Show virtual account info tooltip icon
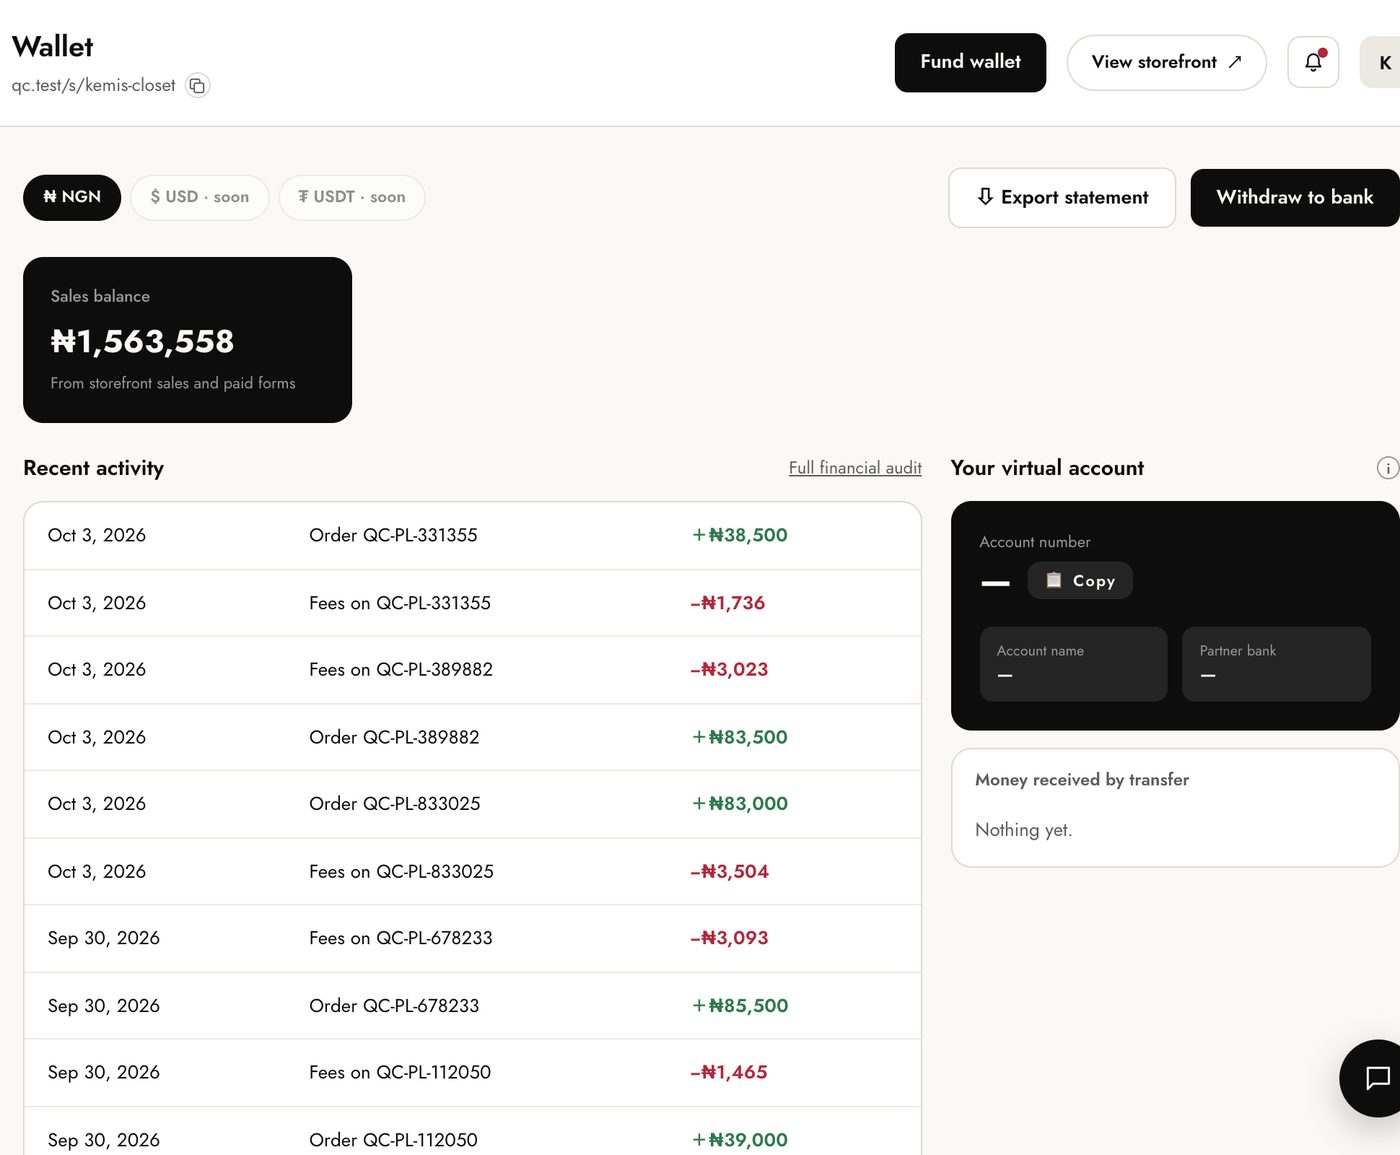The image size is (1400, 1155). tap(1387, 468)
